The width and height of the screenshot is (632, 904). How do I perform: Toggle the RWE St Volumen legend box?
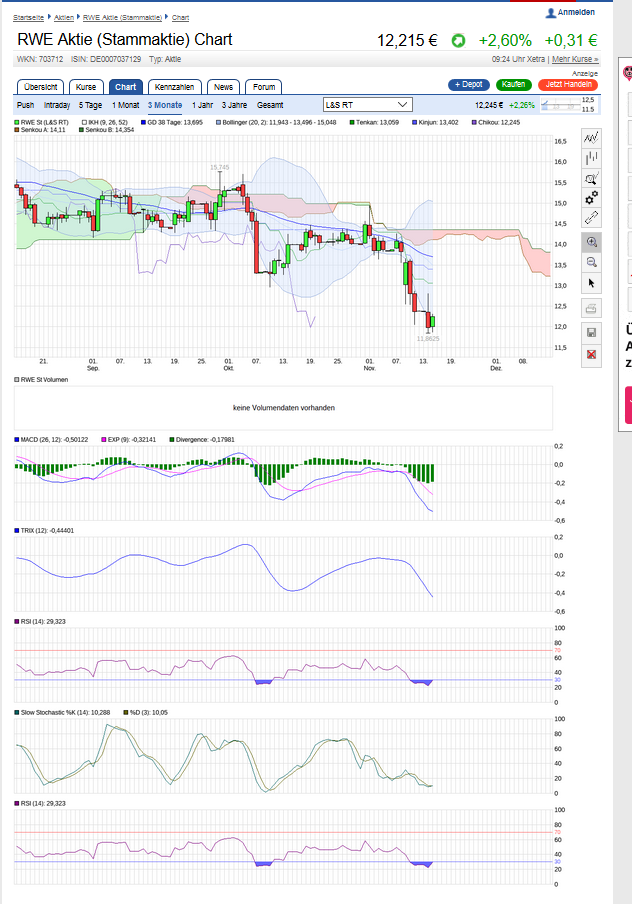[17, 379]
